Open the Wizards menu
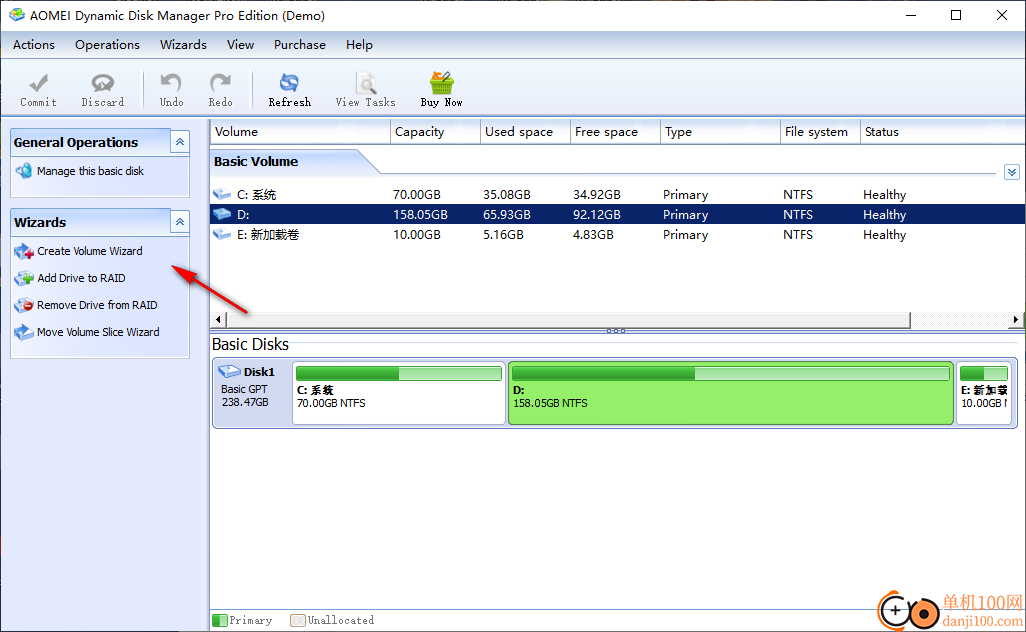The height and width of the screenshot is (632, 1026). click(183, 44)
